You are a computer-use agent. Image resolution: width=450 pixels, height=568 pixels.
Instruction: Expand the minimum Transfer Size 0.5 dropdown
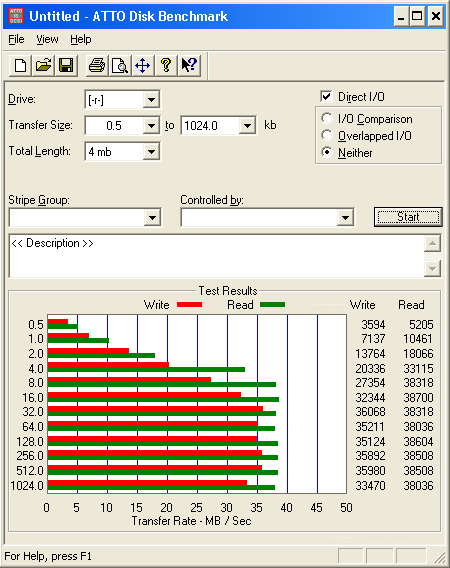click(151, 125)
